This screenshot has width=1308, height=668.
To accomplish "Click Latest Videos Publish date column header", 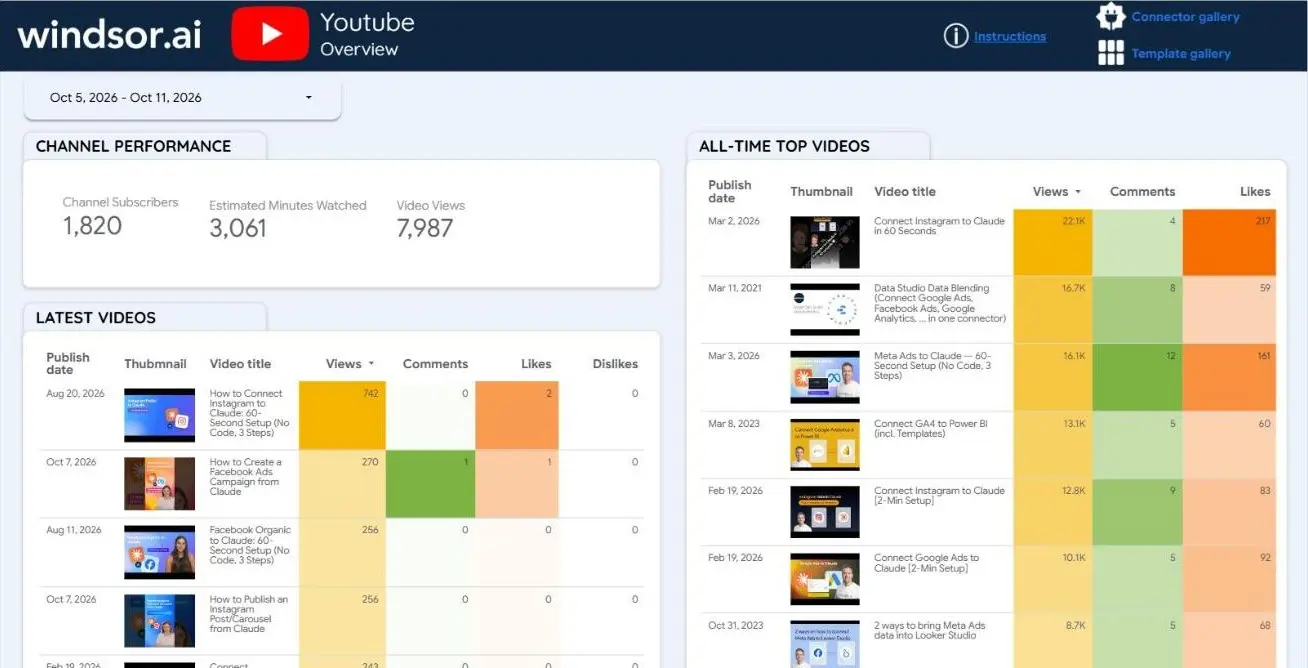I will tap(68, 364).
